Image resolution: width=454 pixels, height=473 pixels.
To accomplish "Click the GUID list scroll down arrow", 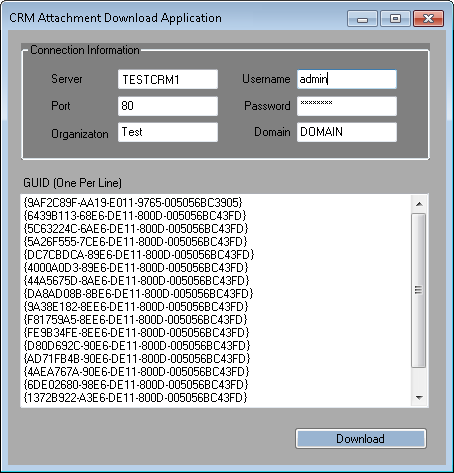I will click(419, 397).
